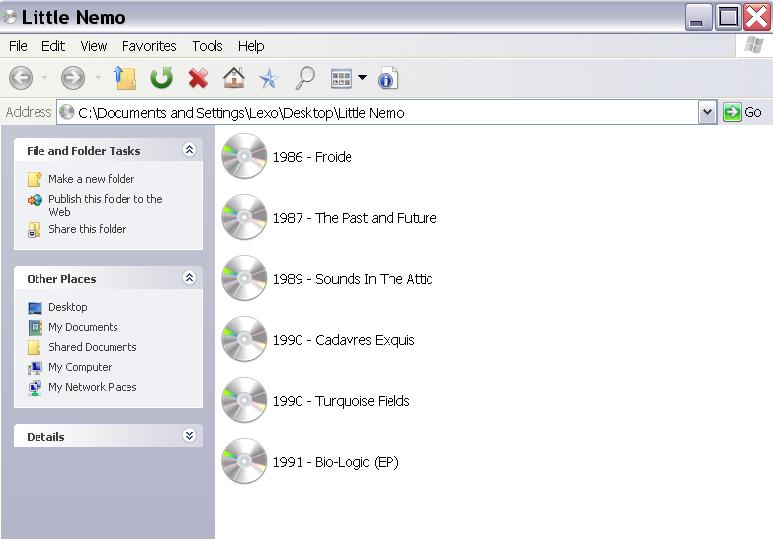Open Favorites with the blue star icon
773x540 pixels.
pyautogui.click(x=269, y=78)
